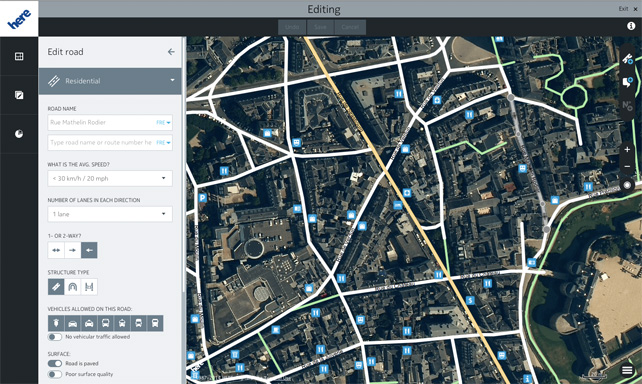The height and width of the screenshot is (384, 642).
Task: Open the pie chart statistics sidebar icon
Action: pyautogui.click(x=19, y=134)
